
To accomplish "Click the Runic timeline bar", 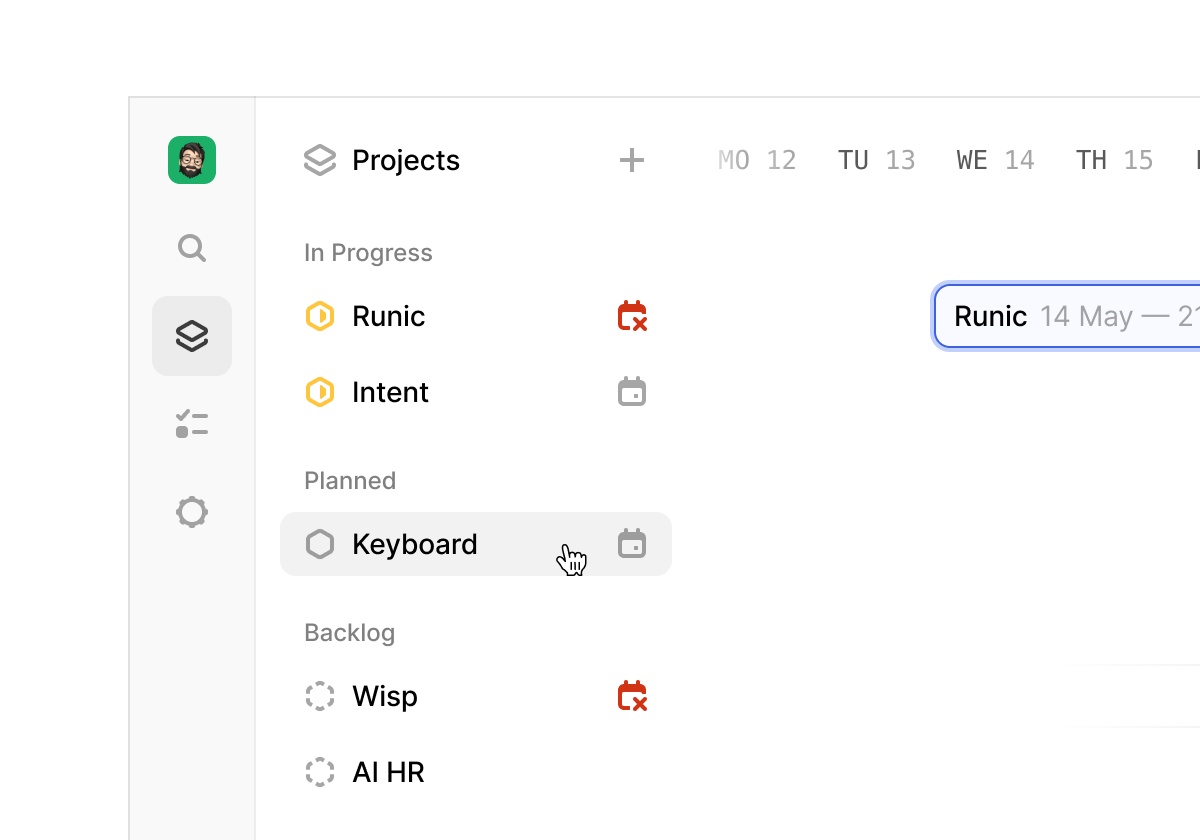I will coord(1066,316).
